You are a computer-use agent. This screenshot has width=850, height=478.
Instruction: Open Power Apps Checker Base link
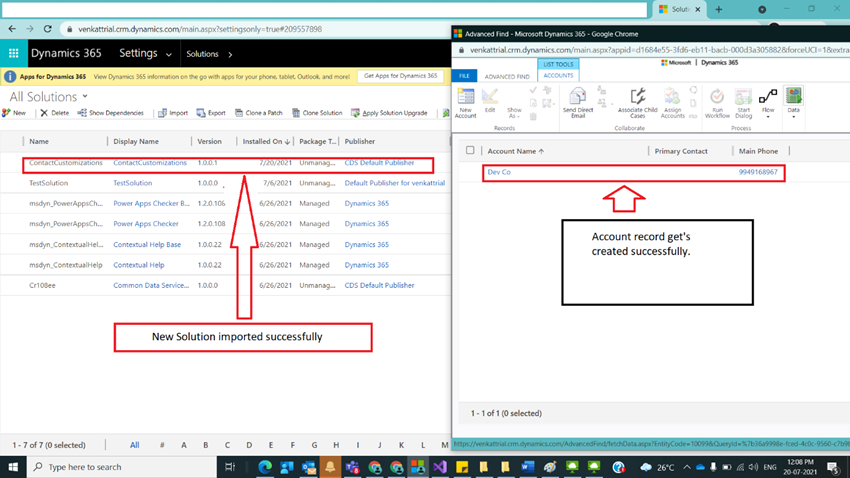(x=151, y=203)
